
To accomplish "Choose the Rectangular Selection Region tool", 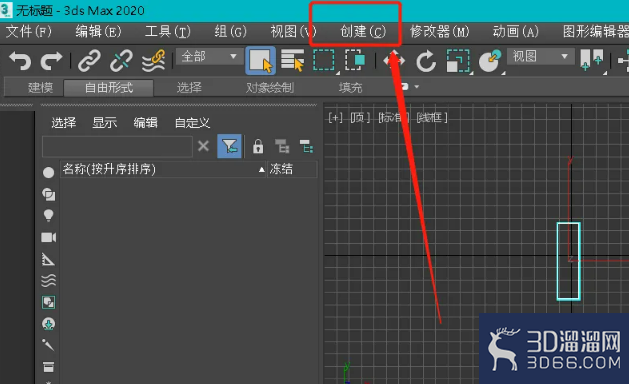I will [x=324, y=61].
